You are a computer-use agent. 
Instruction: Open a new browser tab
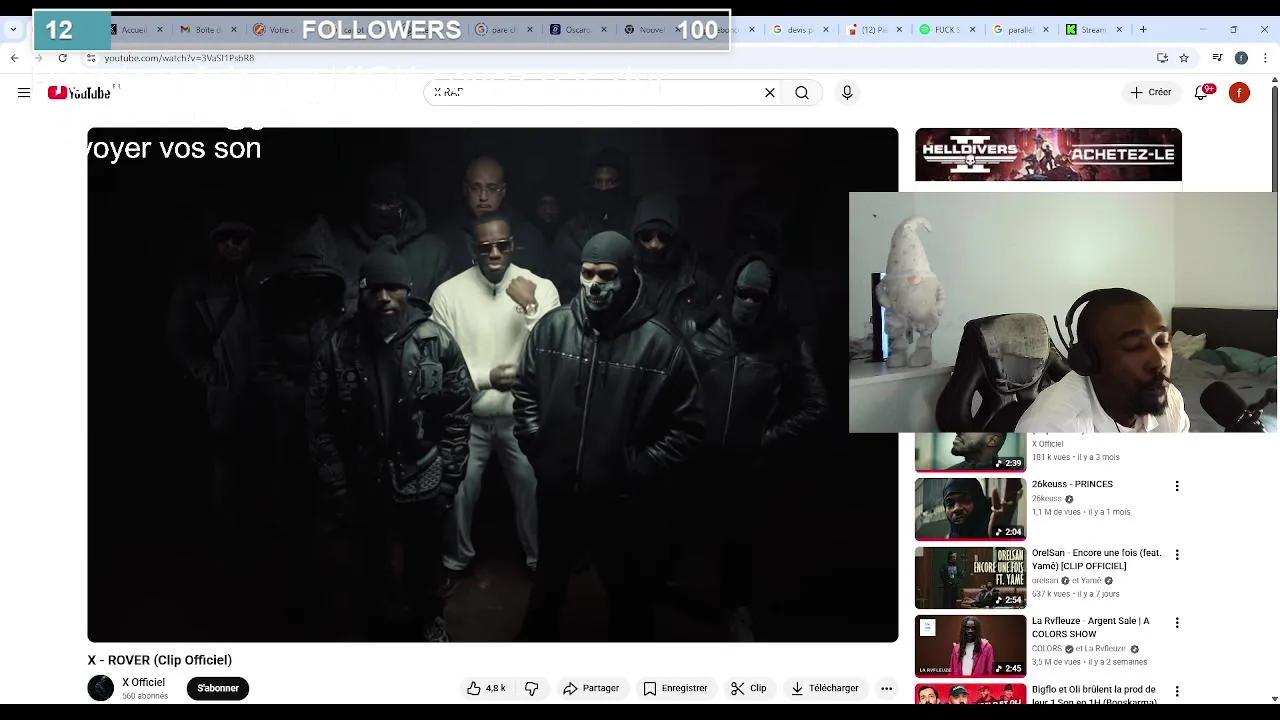(x=1143, y=30)
